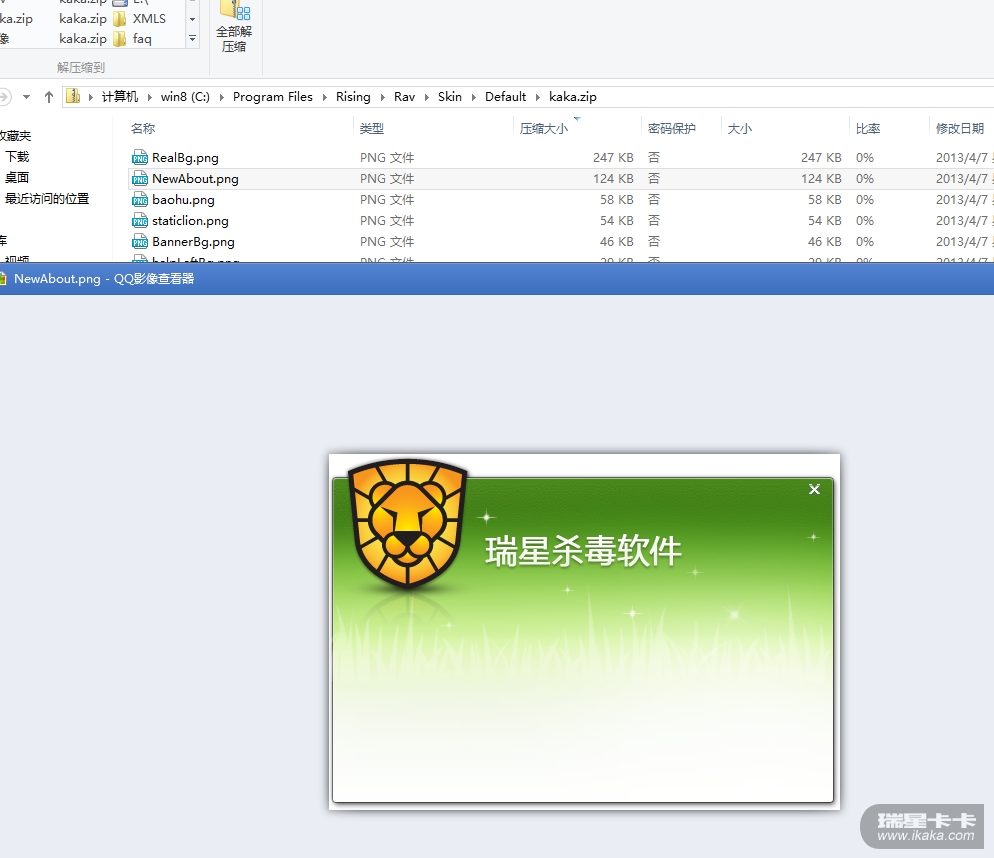Expand chevron after Rising breadcrumb
Viewport: 994px width, 858px height.
click(382, 97)
